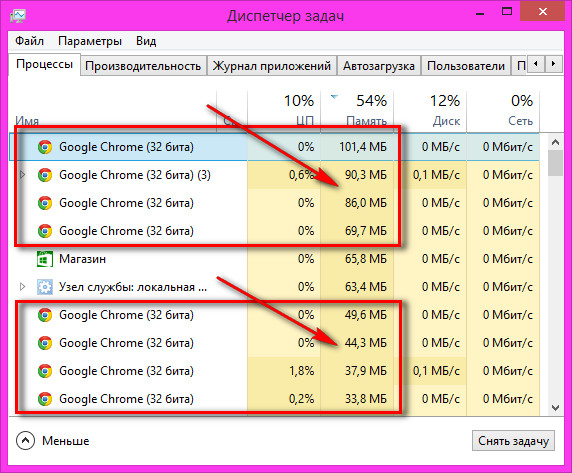Click the 49,6 МБ memory cell
This screenshot has height=473, width=572.
[x=357, y=315]
